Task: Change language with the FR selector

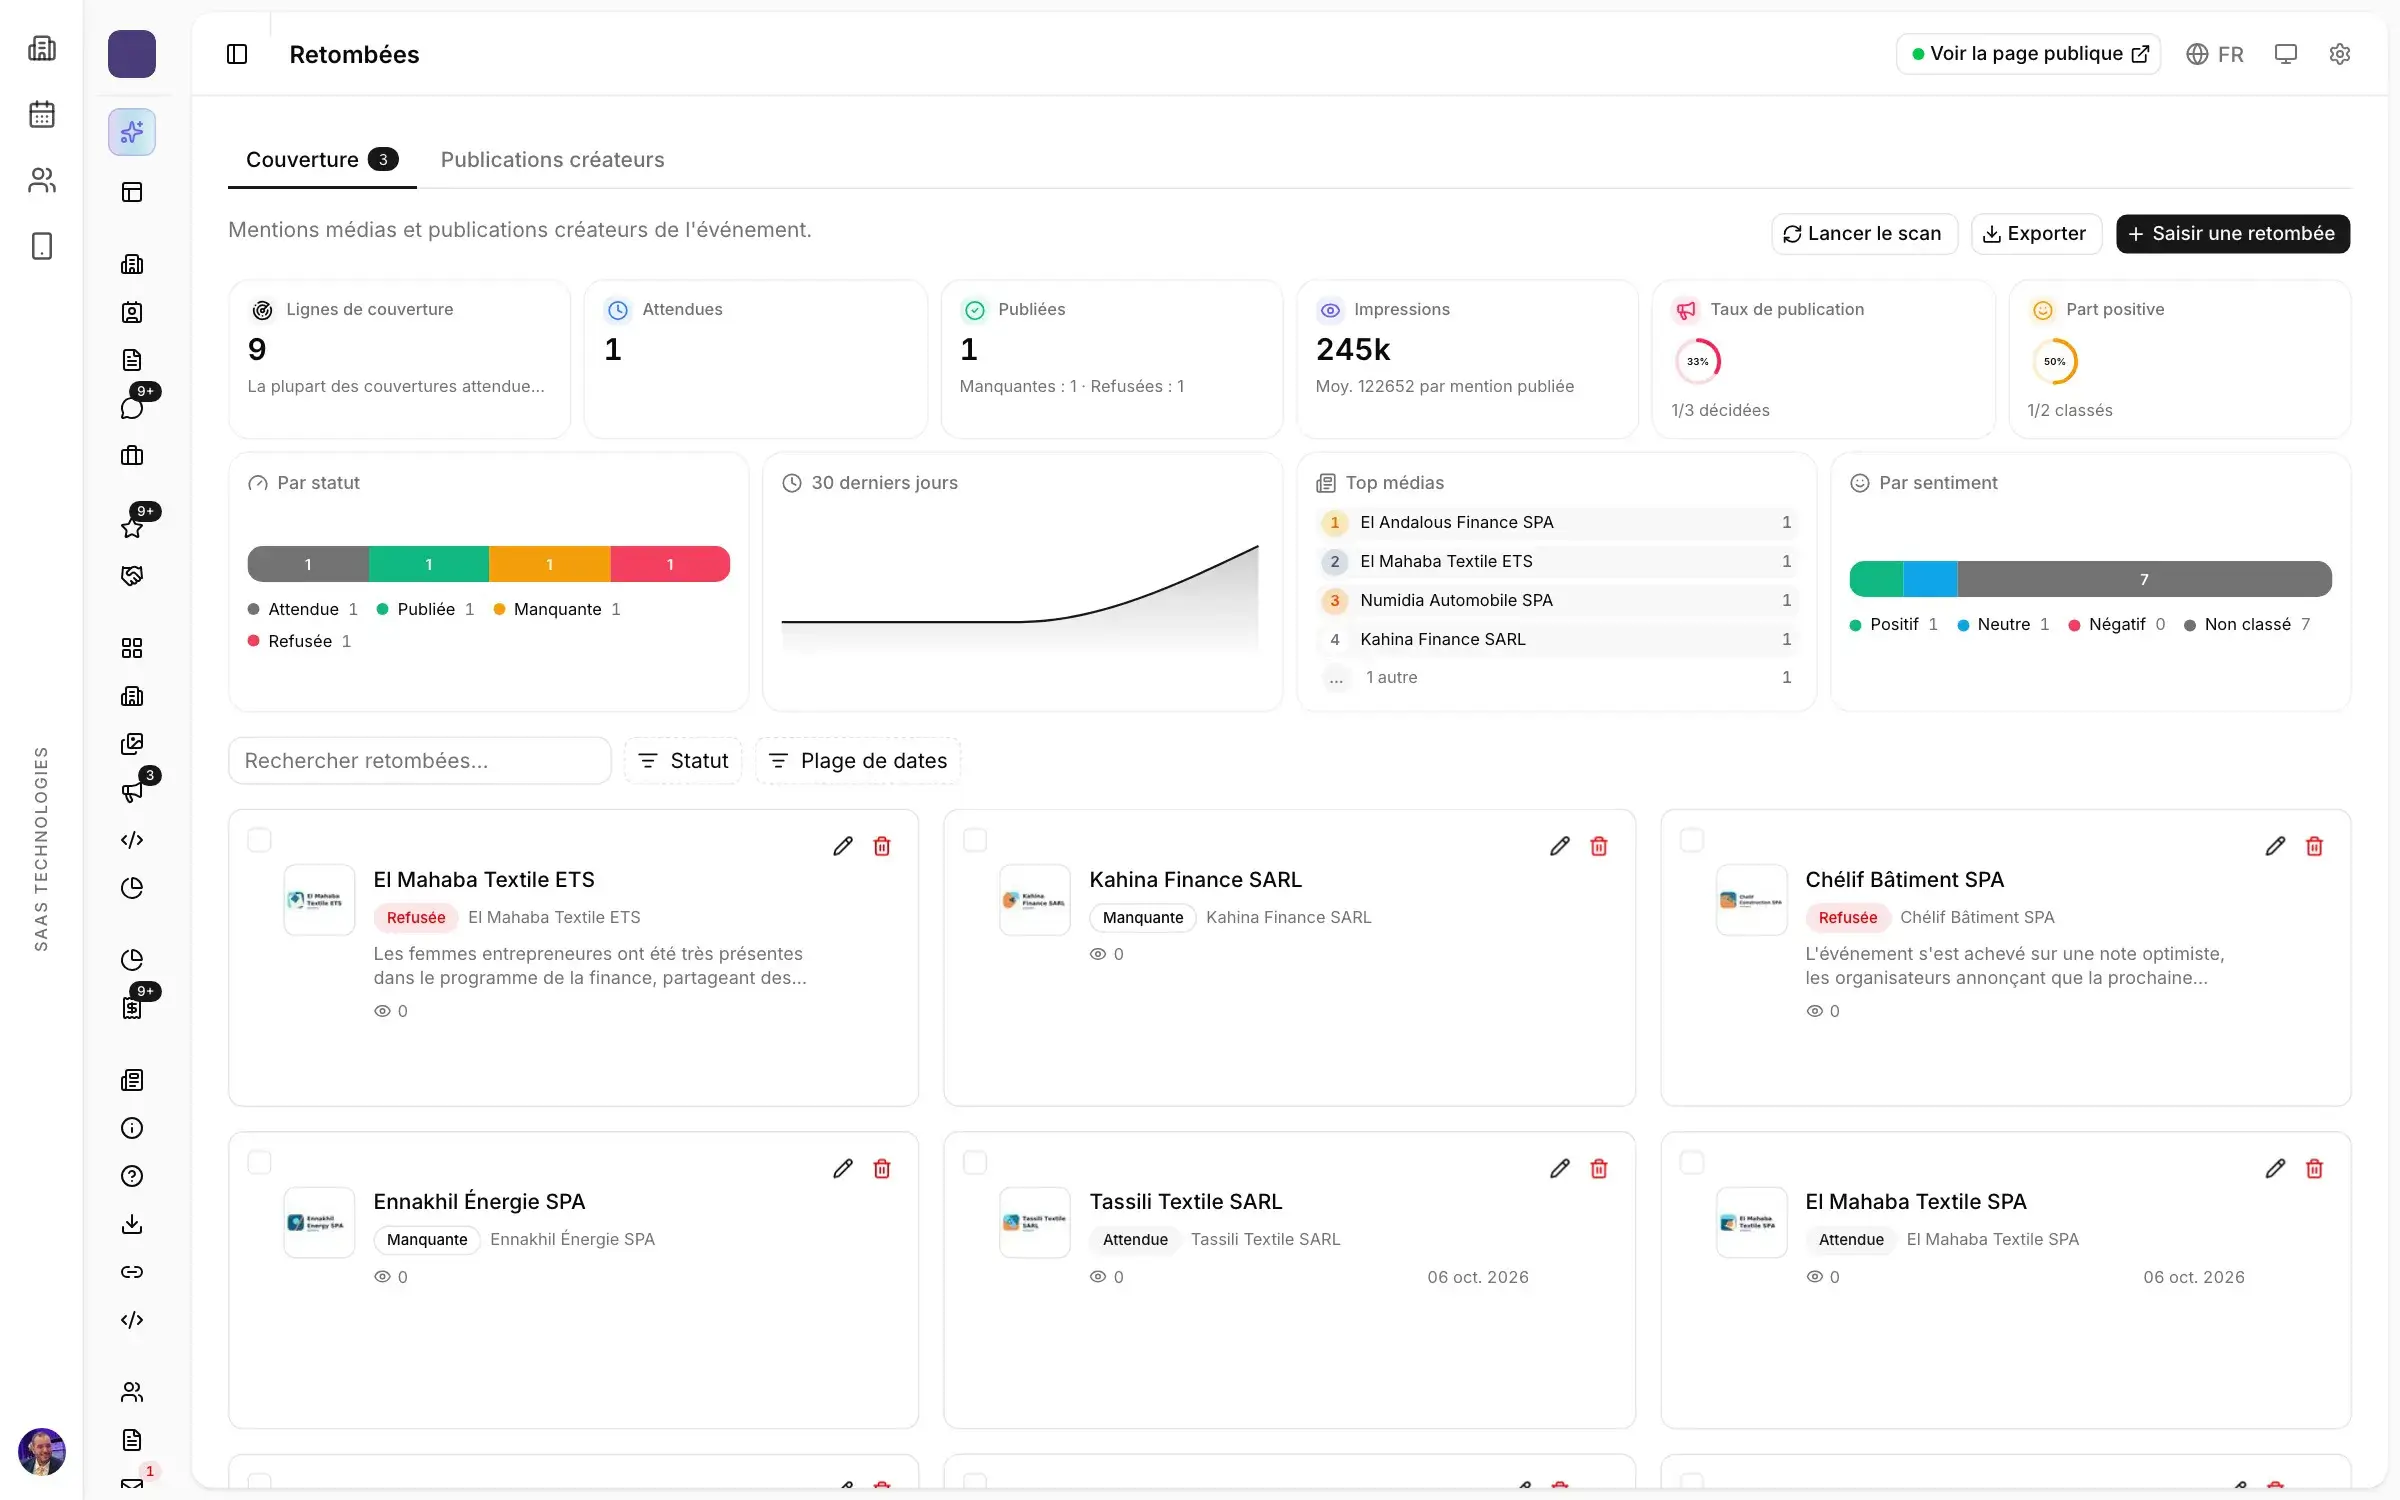Action: click(x=2214, y=54)
